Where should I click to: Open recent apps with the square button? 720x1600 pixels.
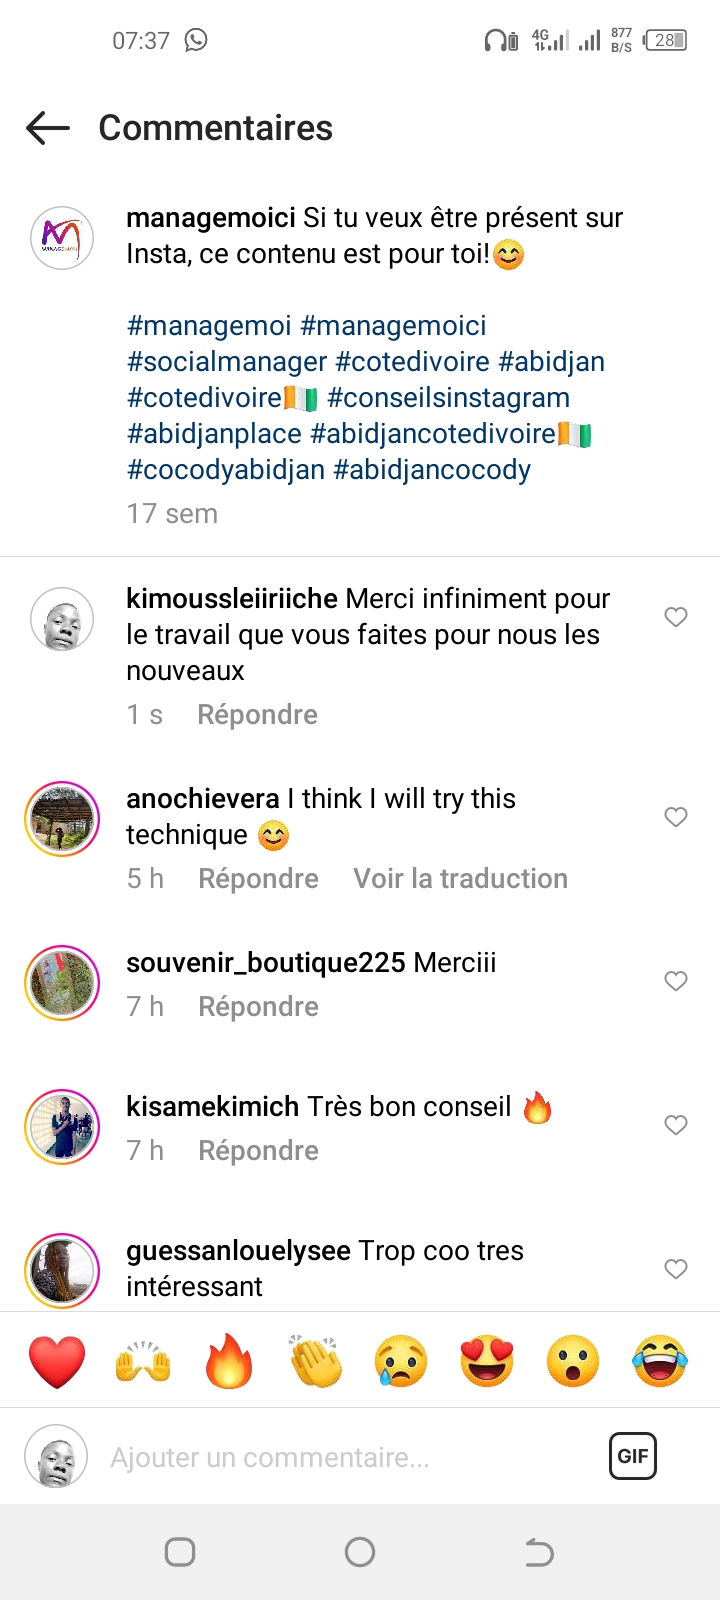click(x=180, y=1552)
